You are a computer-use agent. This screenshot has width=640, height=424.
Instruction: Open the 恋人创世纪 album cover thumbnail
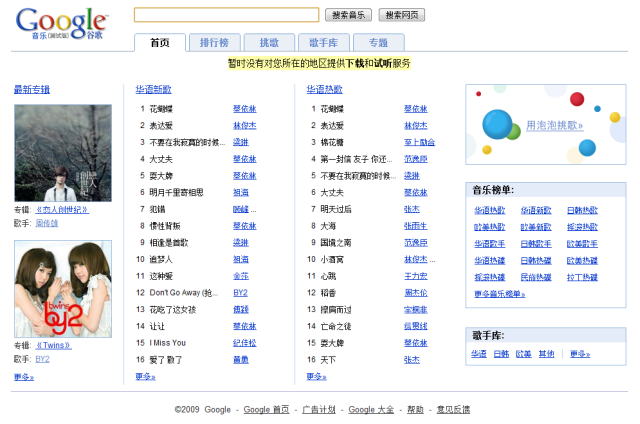[63, 153]
